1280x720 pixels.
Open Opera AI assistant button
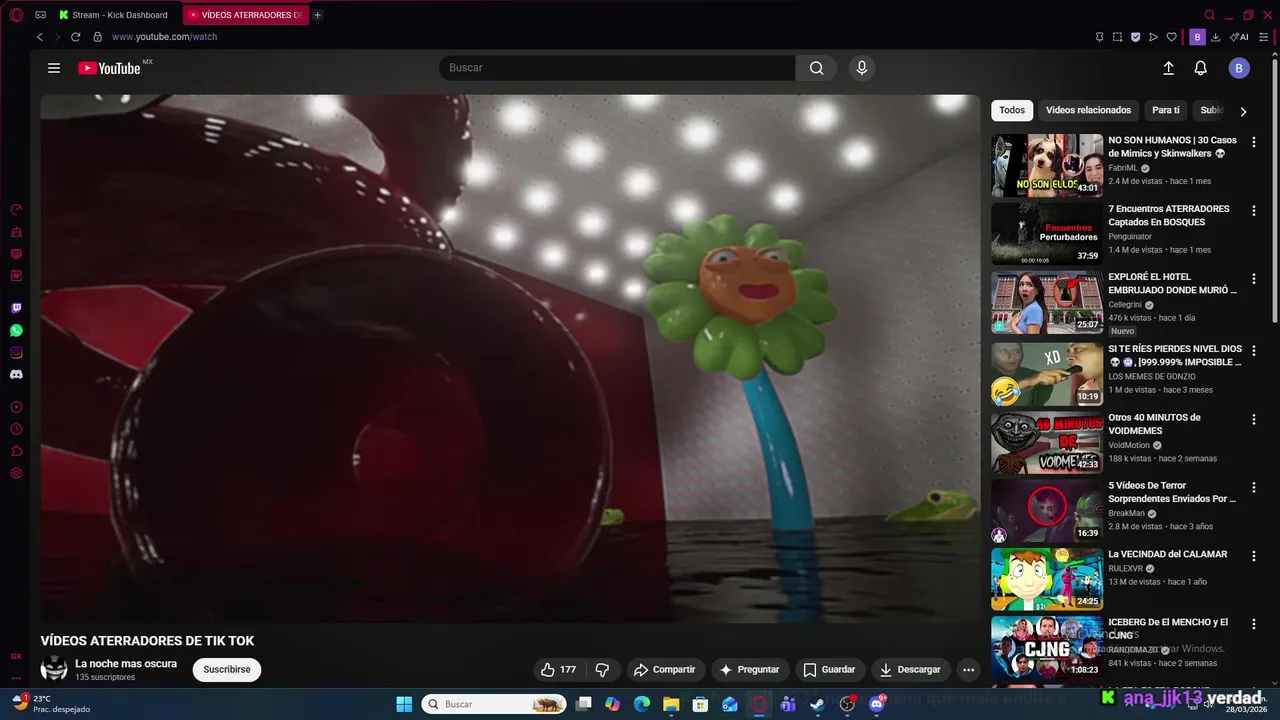(1239, 37)
